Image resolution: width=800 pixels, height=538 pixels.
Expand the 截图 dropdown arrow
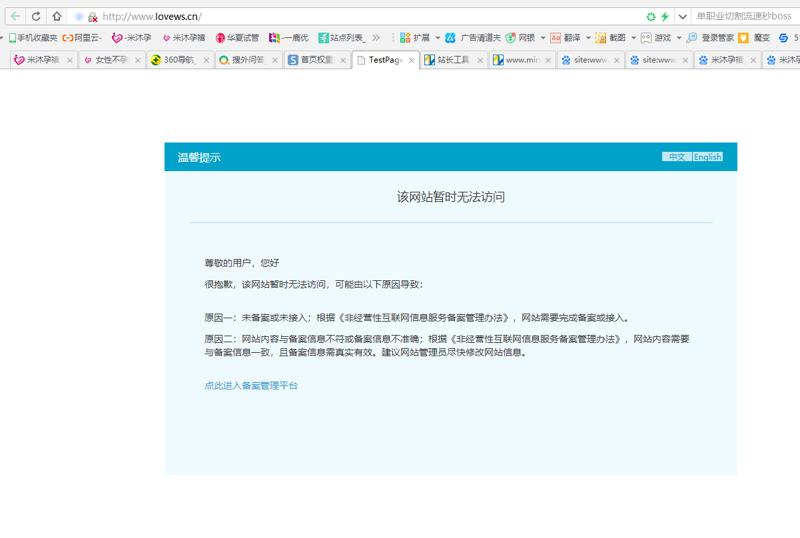click(634, 38)
